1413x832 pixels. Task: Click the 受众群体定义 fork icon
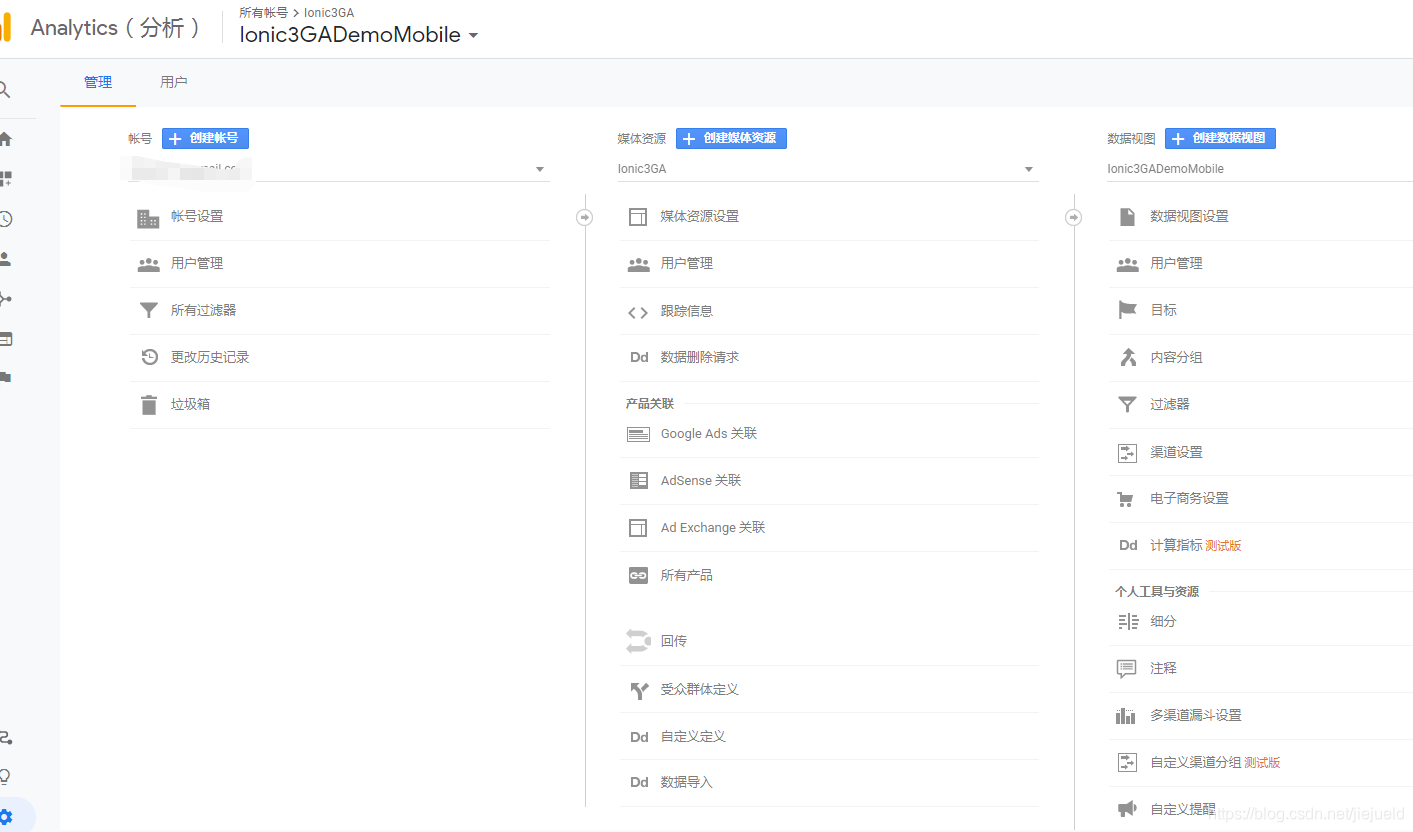(639, 690)
